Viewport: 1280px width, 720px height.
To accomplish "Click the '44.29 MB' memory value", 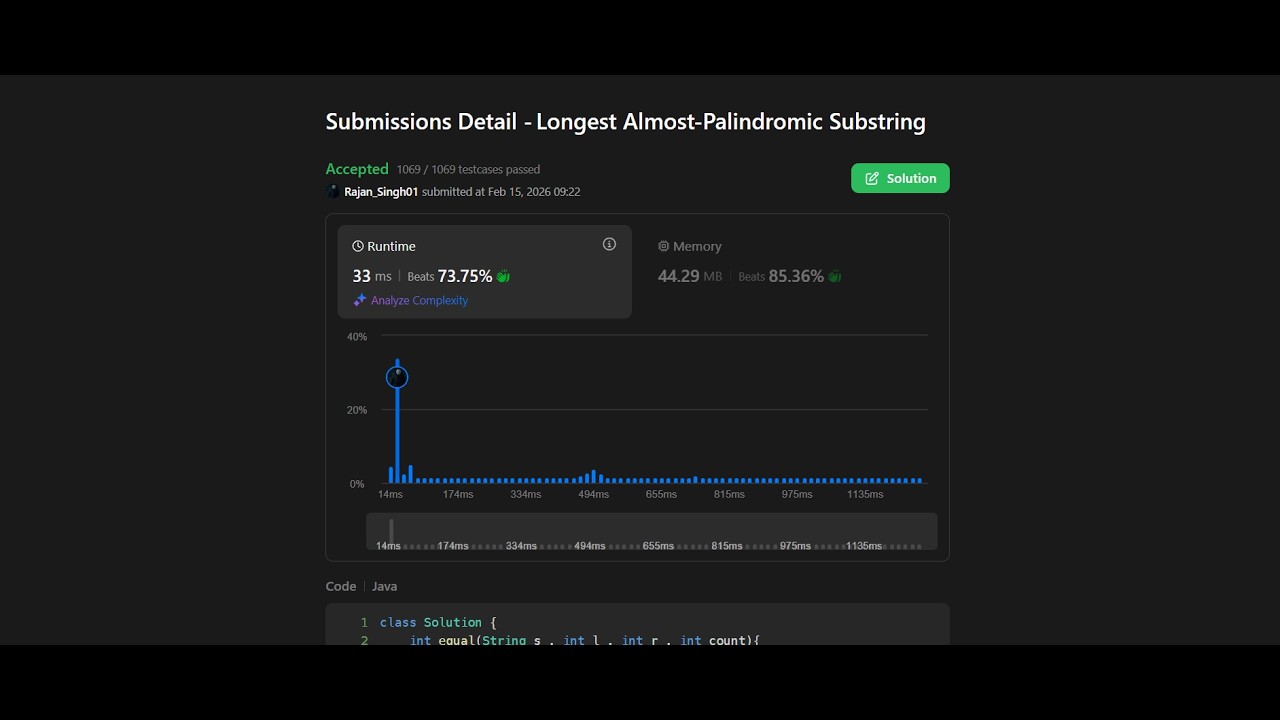I will click(x=690, y=276).
